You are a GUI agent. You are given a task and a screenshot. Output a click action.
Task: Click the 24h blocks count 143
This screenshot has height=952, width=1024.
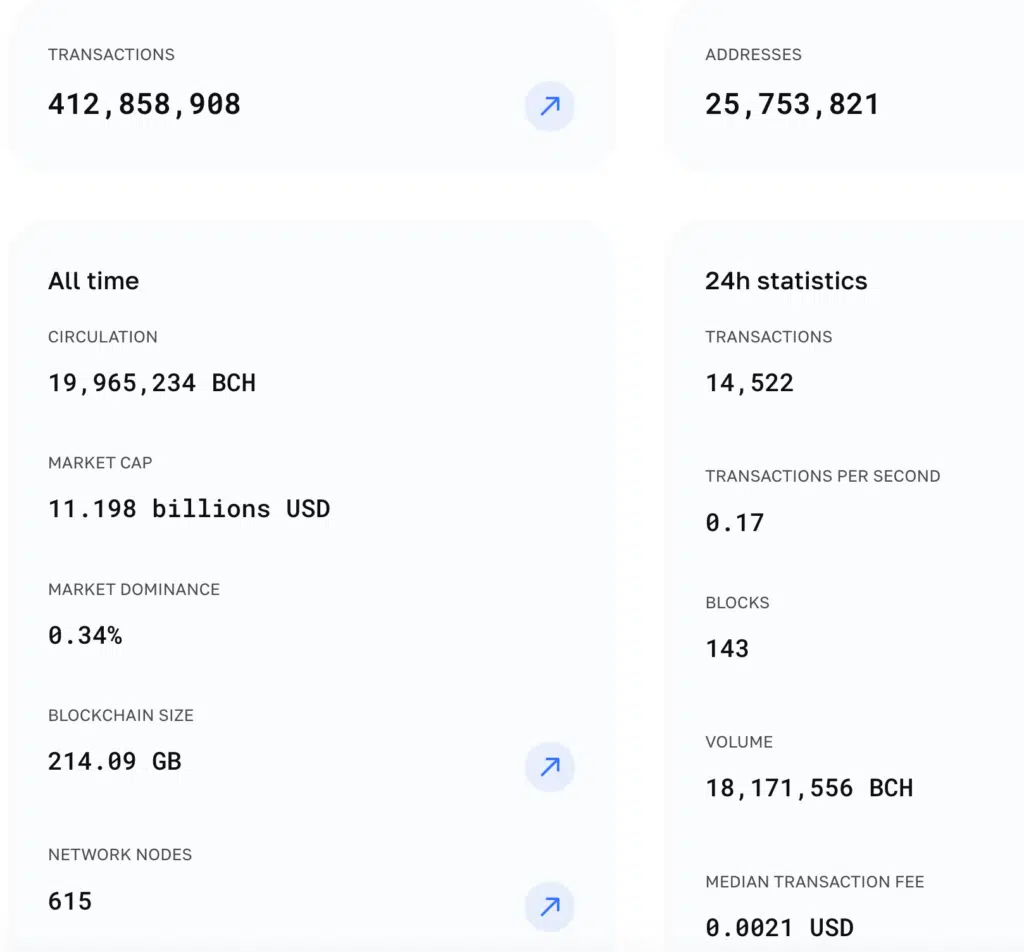click(727, 649)
